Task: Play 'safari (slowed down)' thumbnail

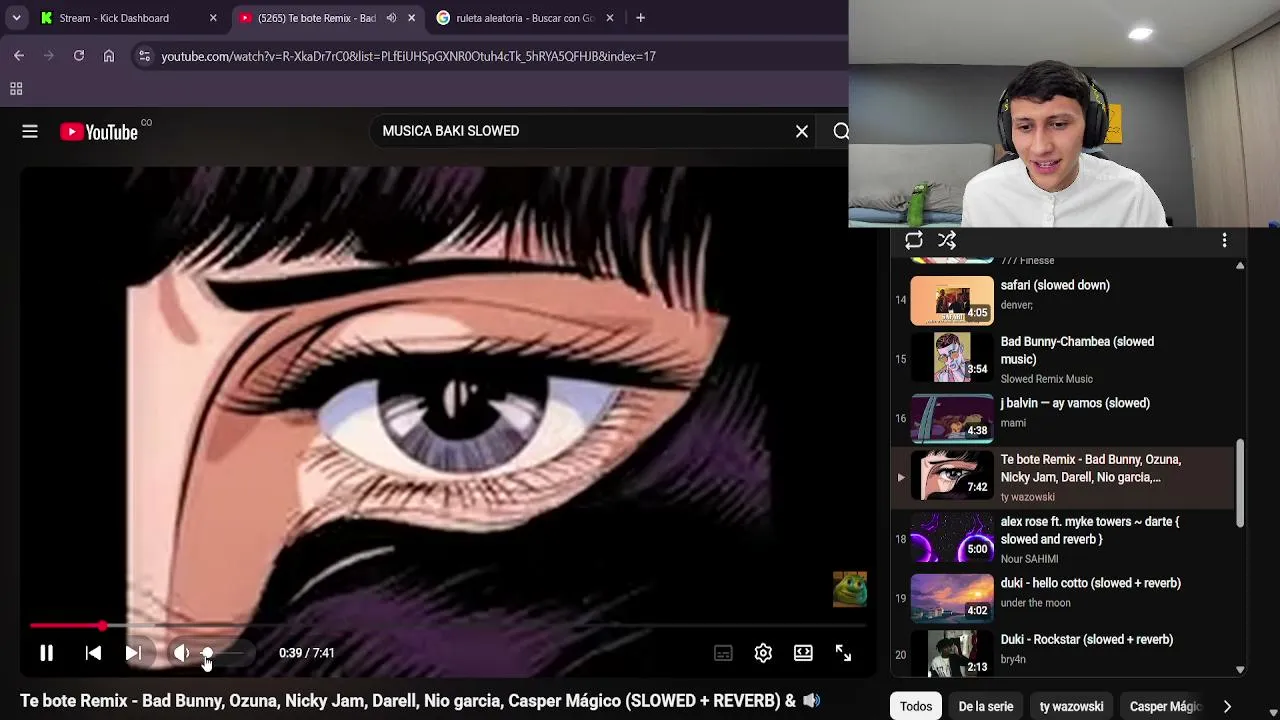Action: (952, 300)
